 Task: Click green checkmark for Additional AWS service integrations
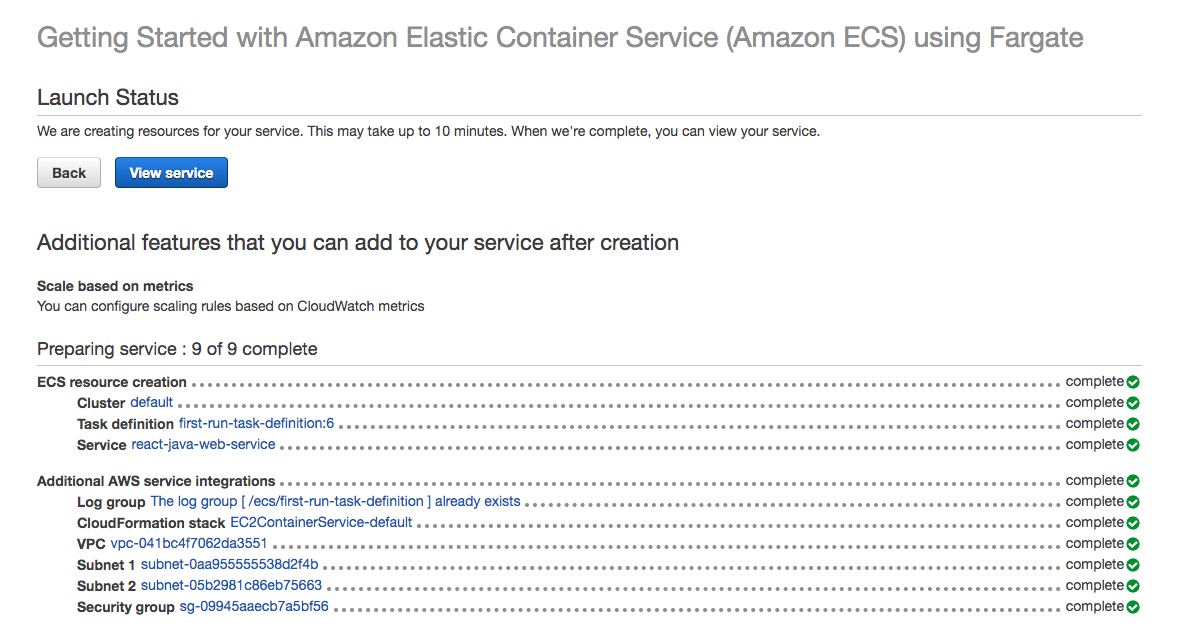[1133, 481]
